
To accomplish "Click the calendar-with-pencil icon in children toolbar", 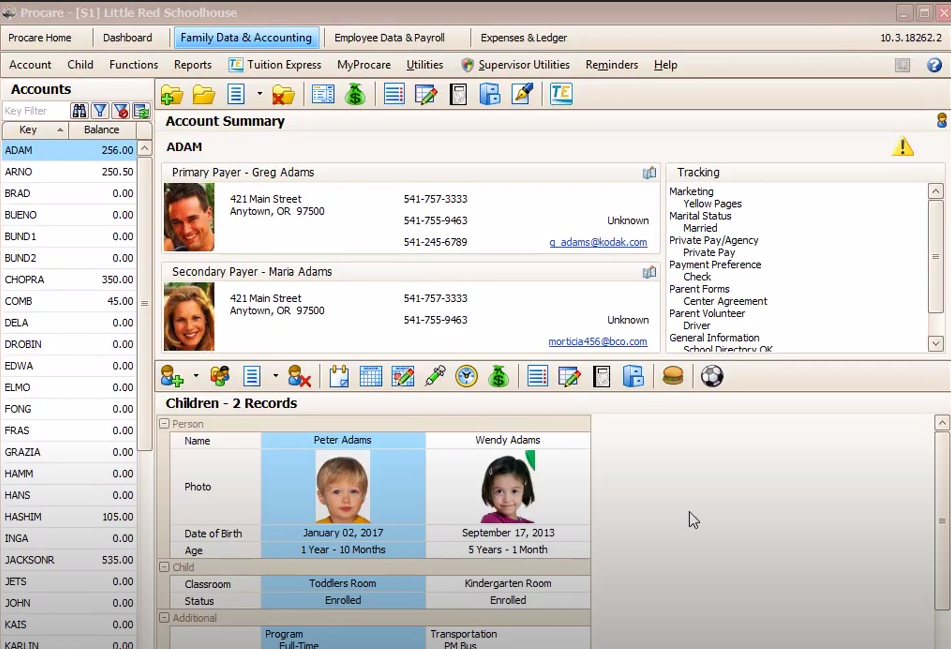I will [403, 377].
